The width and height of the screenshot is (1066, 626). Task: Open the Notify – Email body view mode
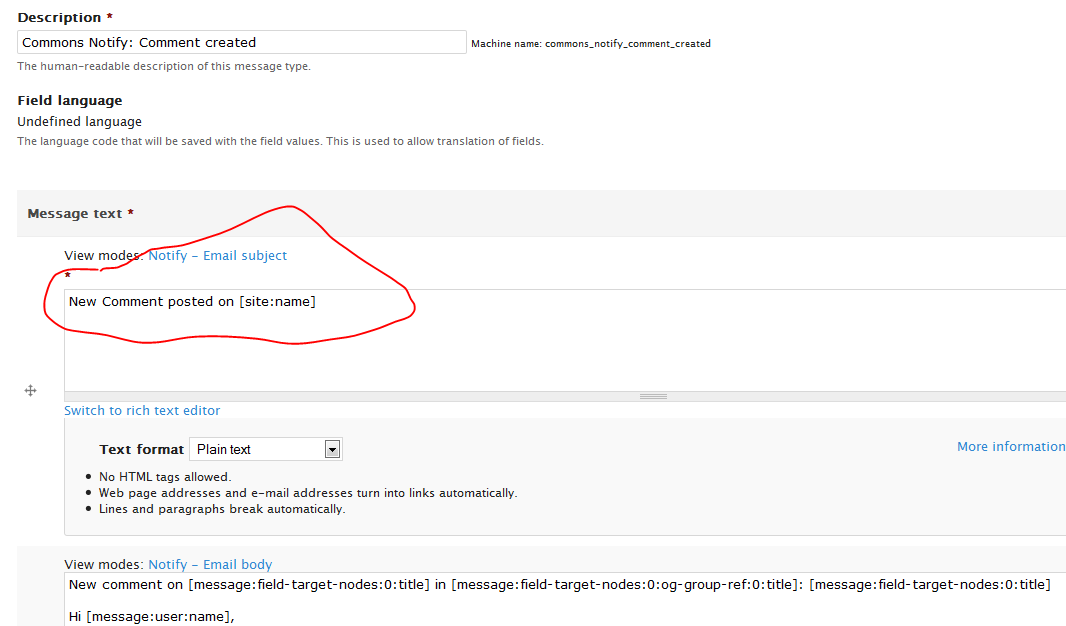coord(210,563)
